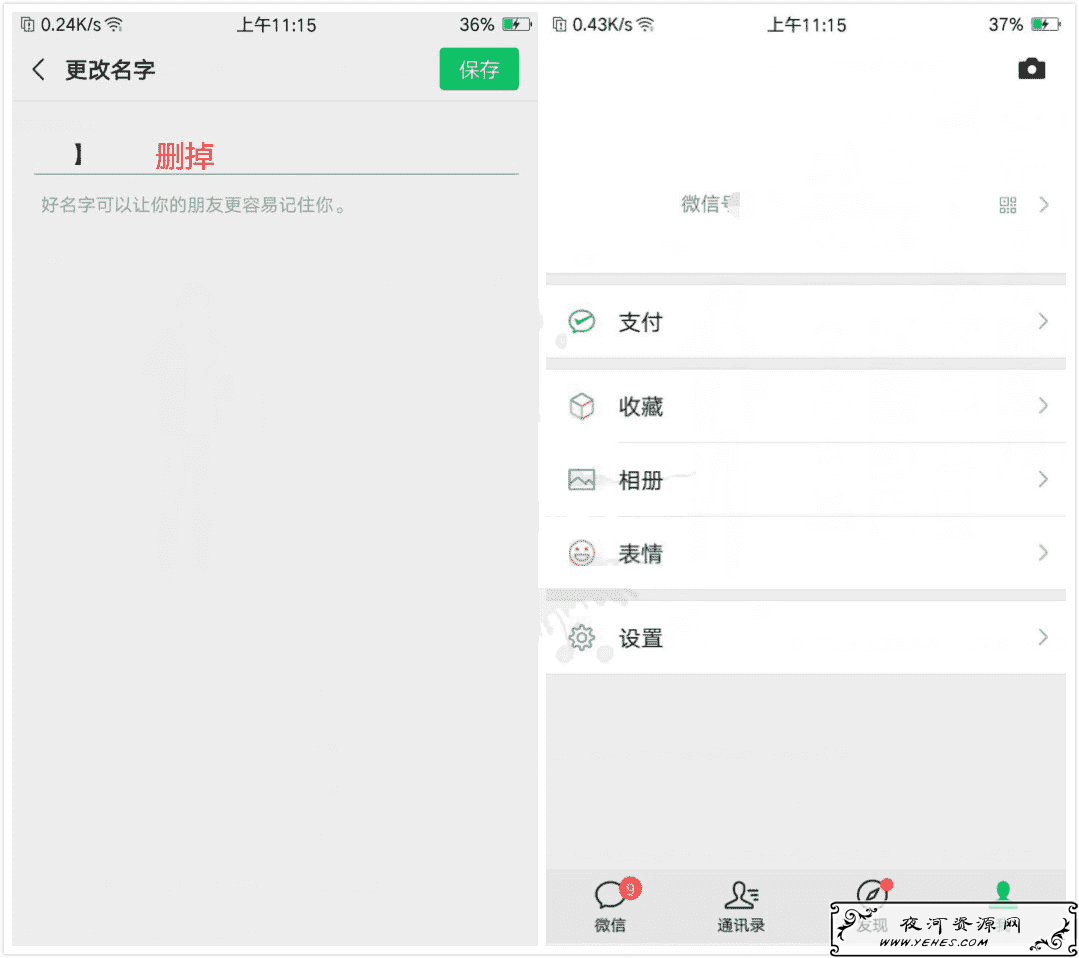
Task: Tap battery icon in right status bar
Action: (1046, 25)
